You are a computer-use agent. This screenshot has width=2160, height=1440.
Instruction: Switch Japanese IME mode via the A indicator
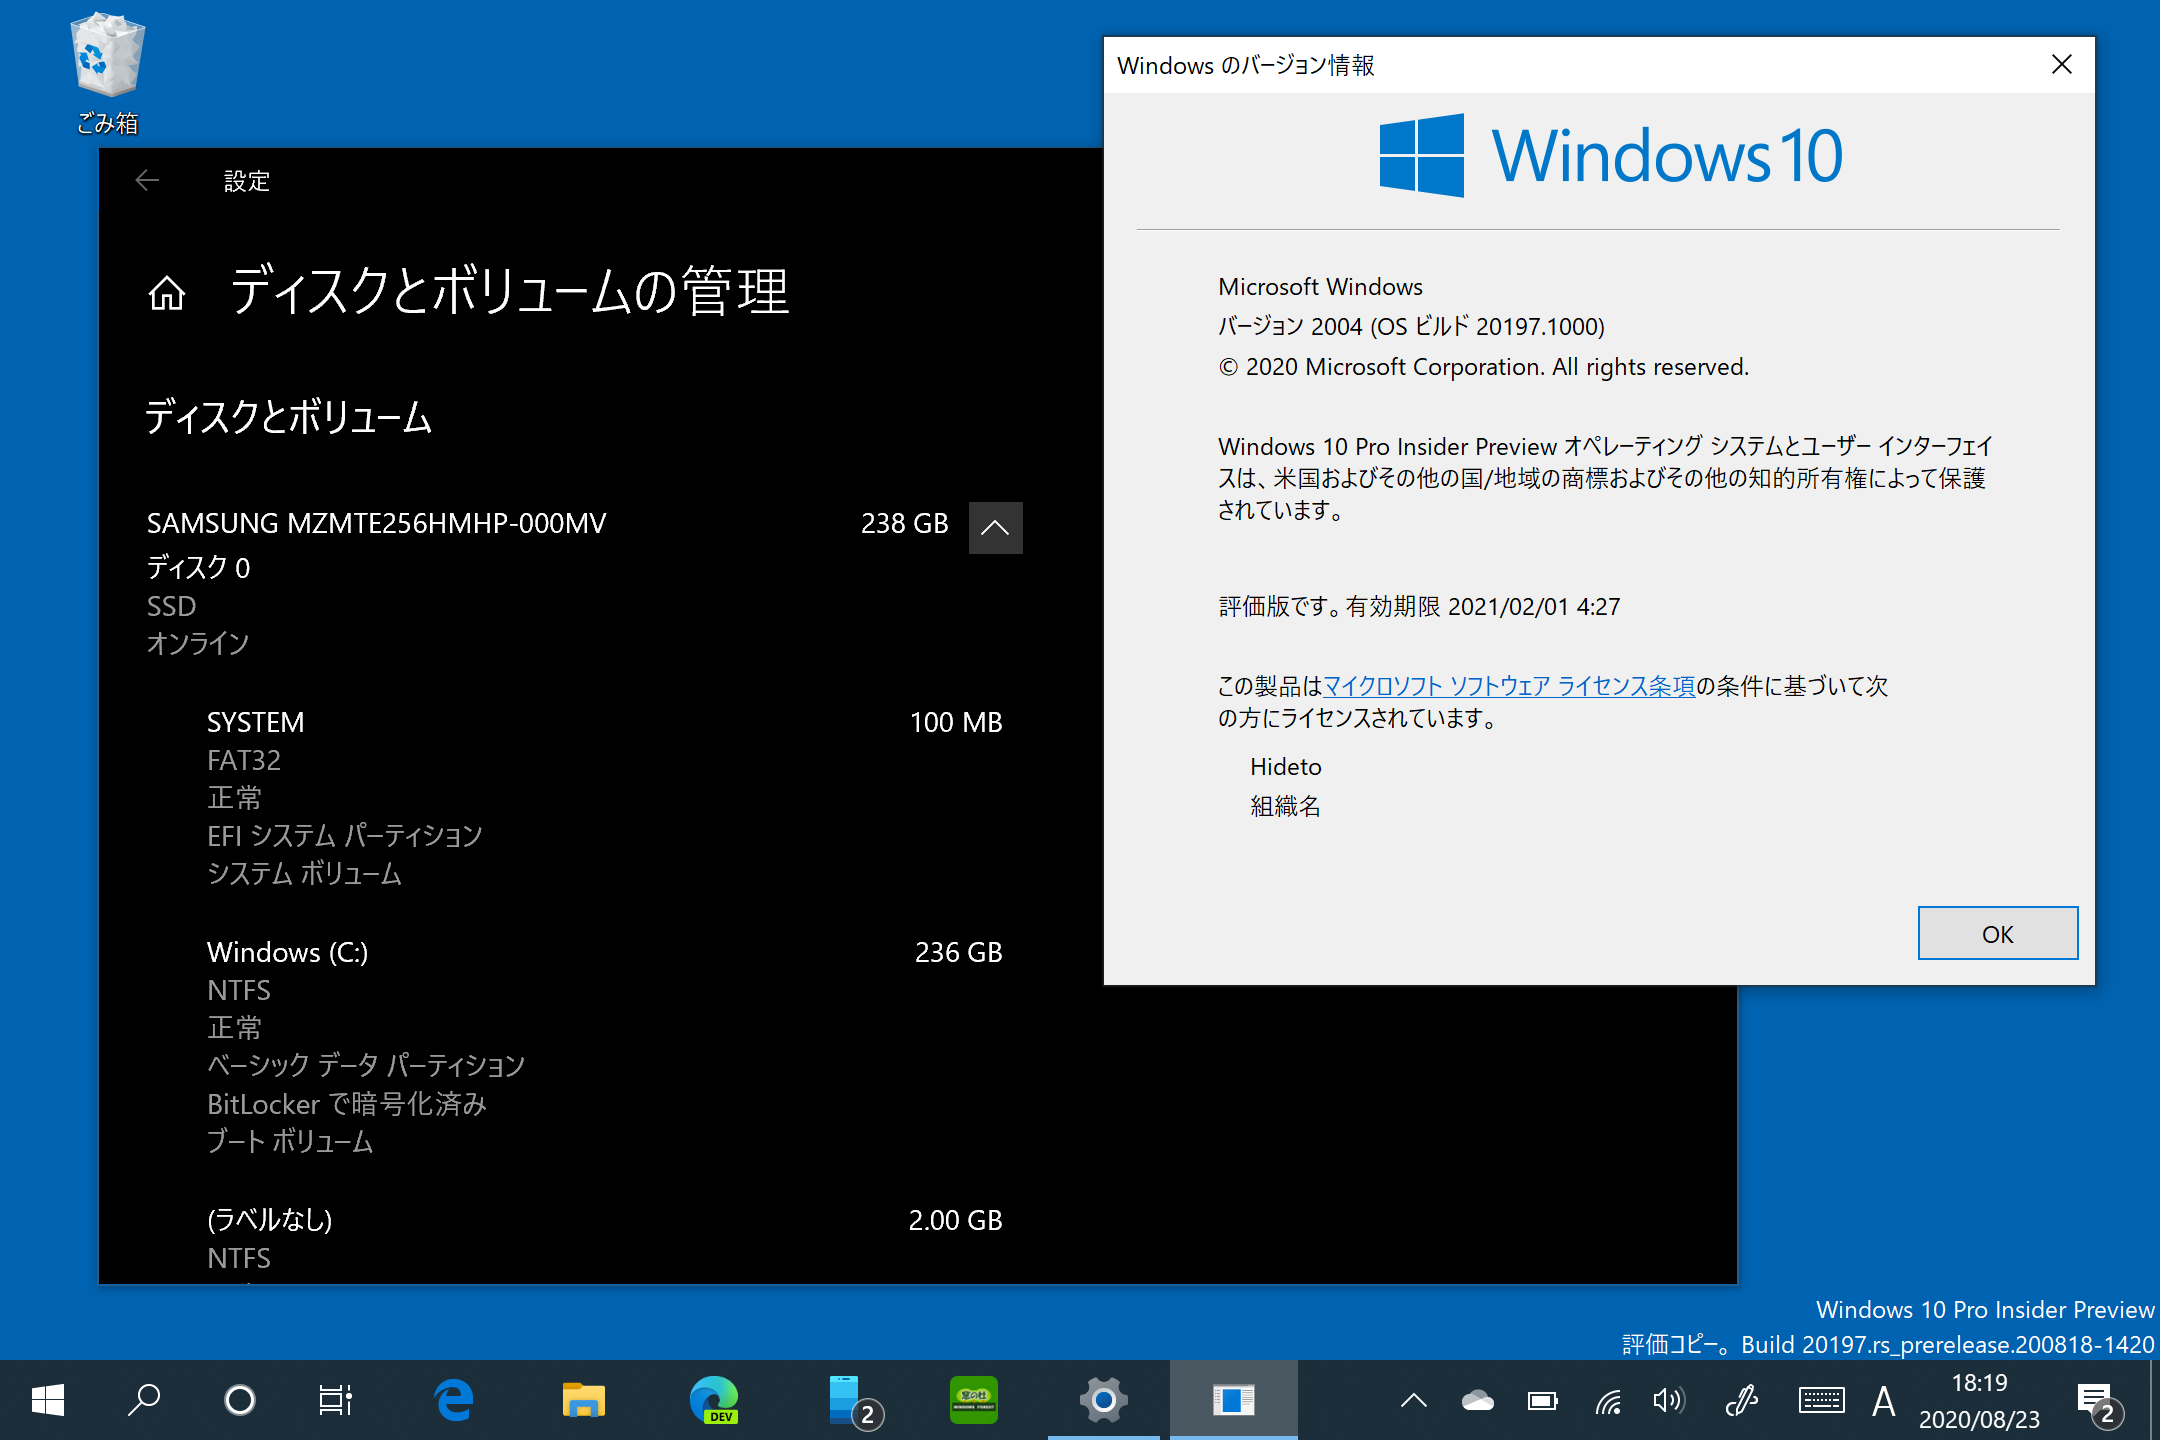click(1882, 1399)
